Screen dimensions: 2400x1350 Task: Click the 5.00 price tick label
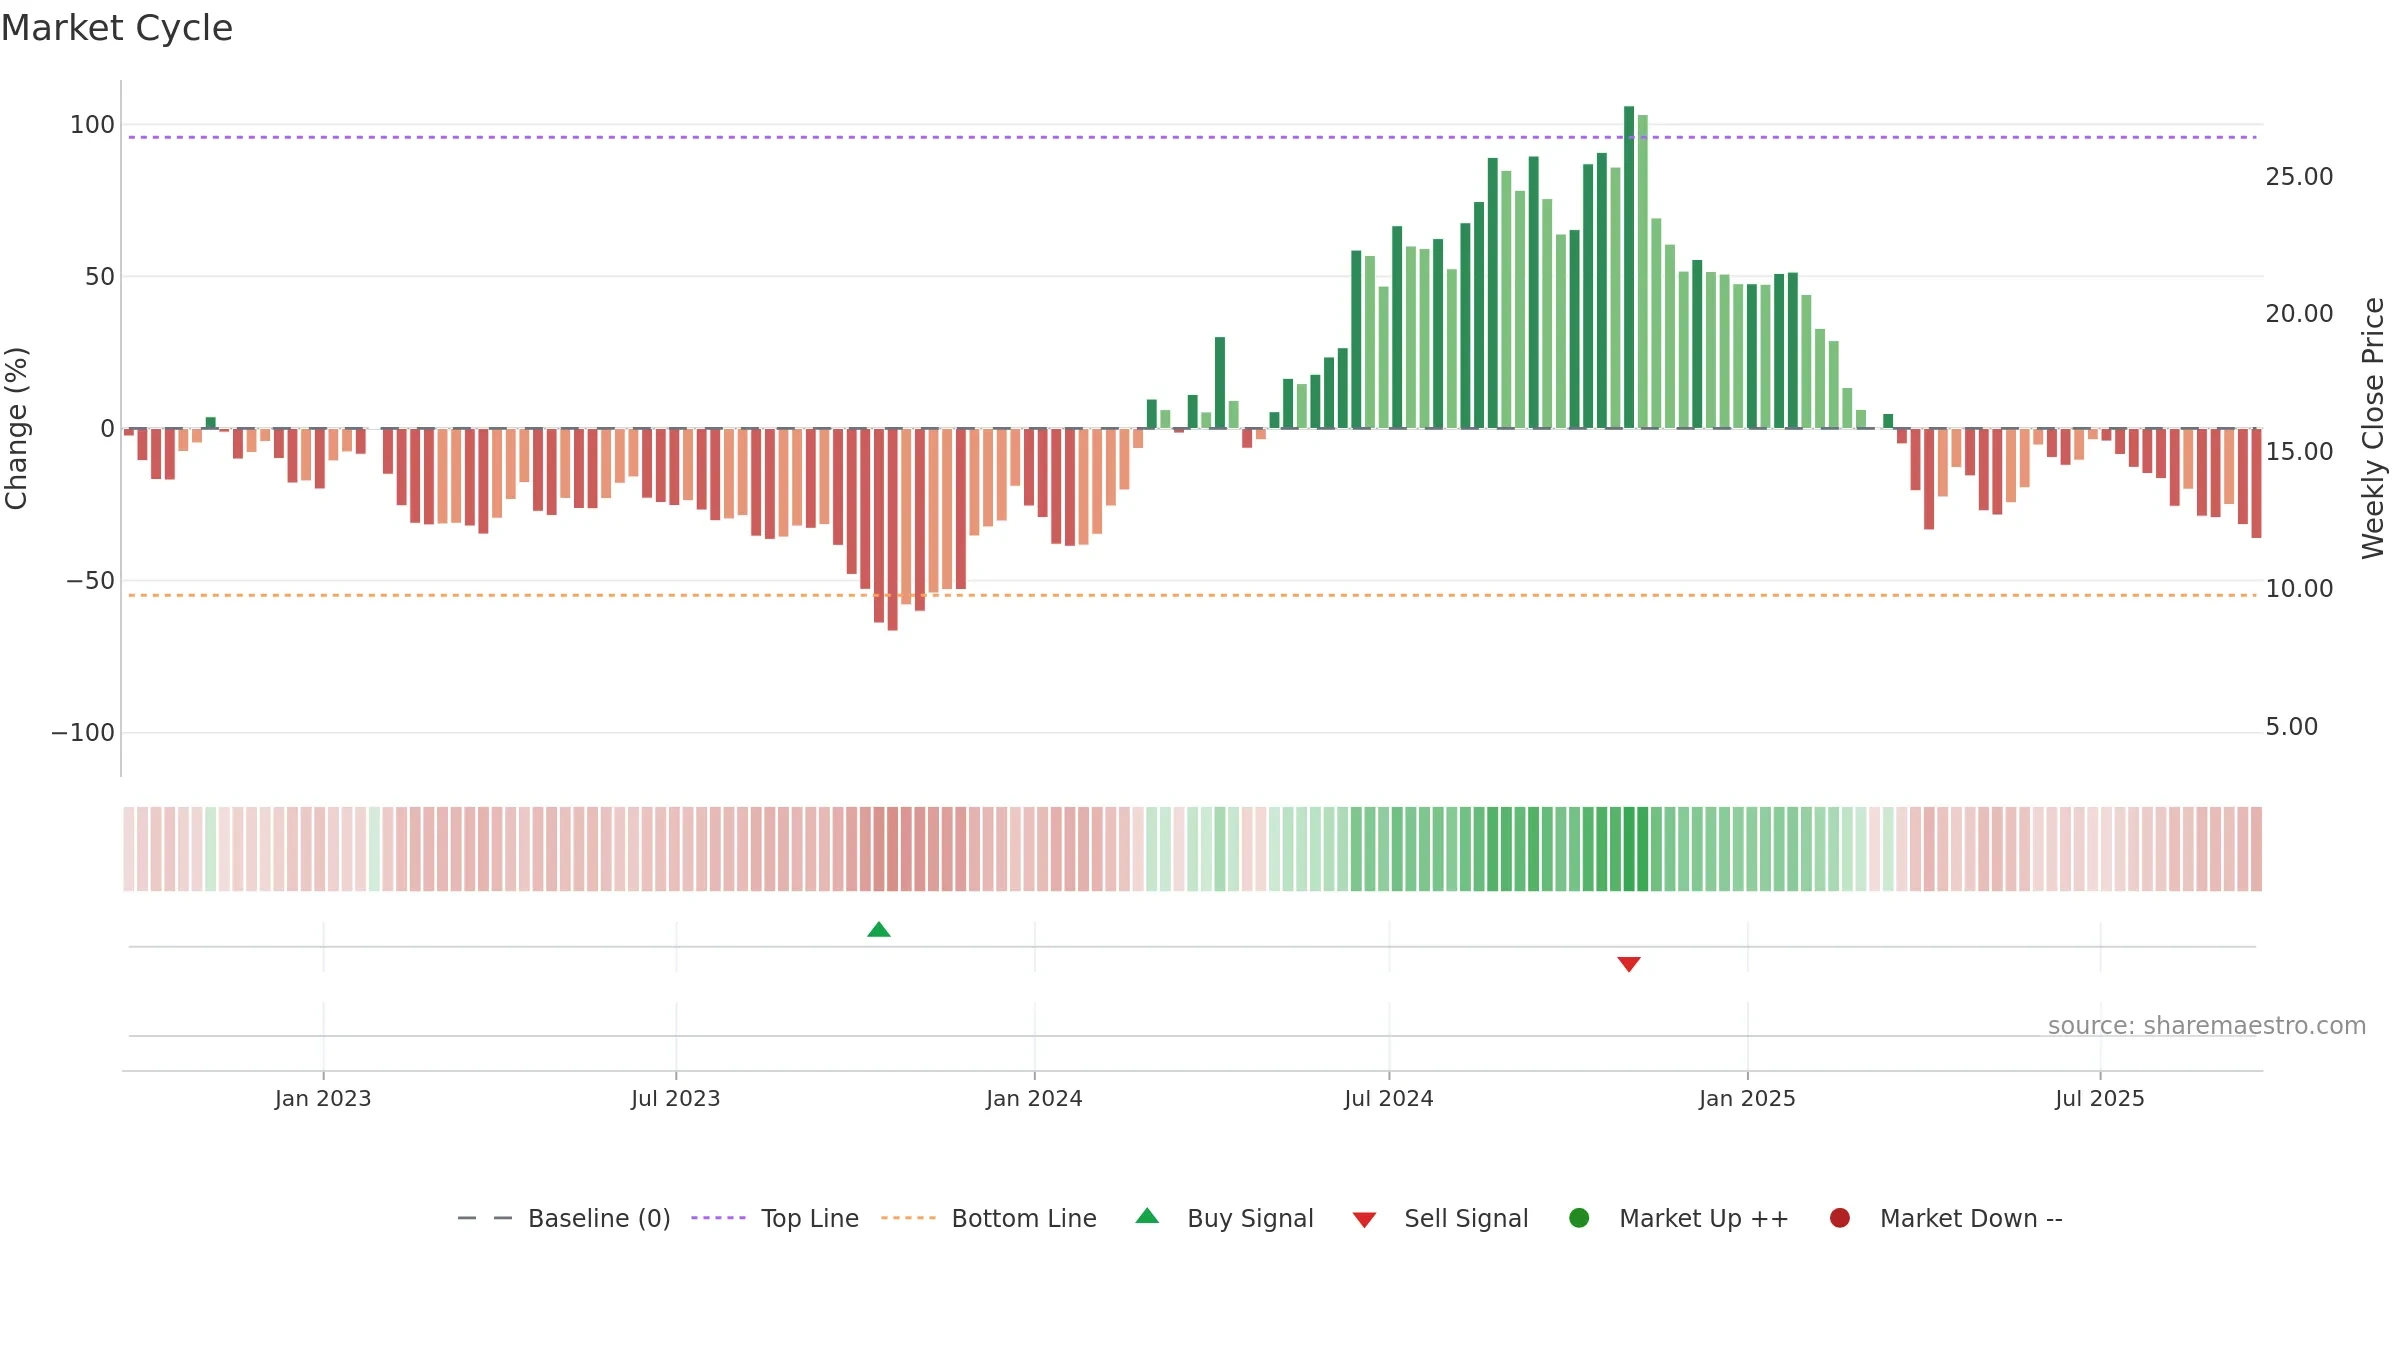[2291, 727]
